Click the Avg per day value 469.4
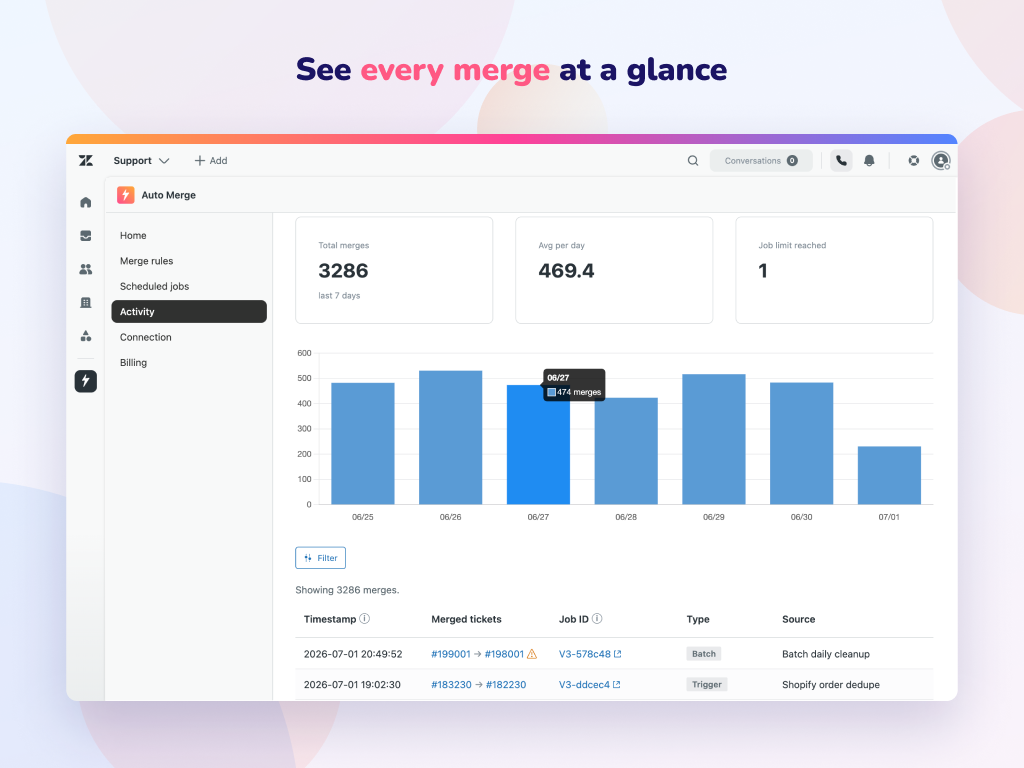The height and width of the screenshot is (768, 1024). pyautogui.click(x=566, y=270)
